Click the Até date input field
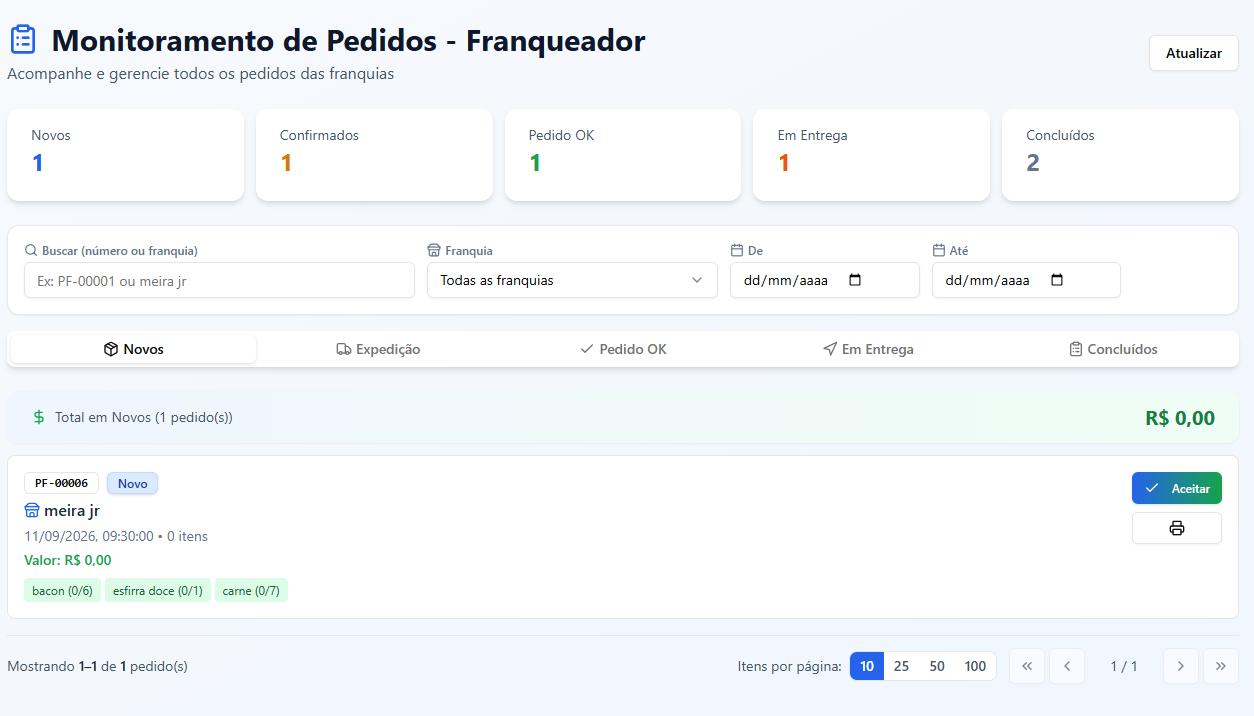 [1026, 280]
